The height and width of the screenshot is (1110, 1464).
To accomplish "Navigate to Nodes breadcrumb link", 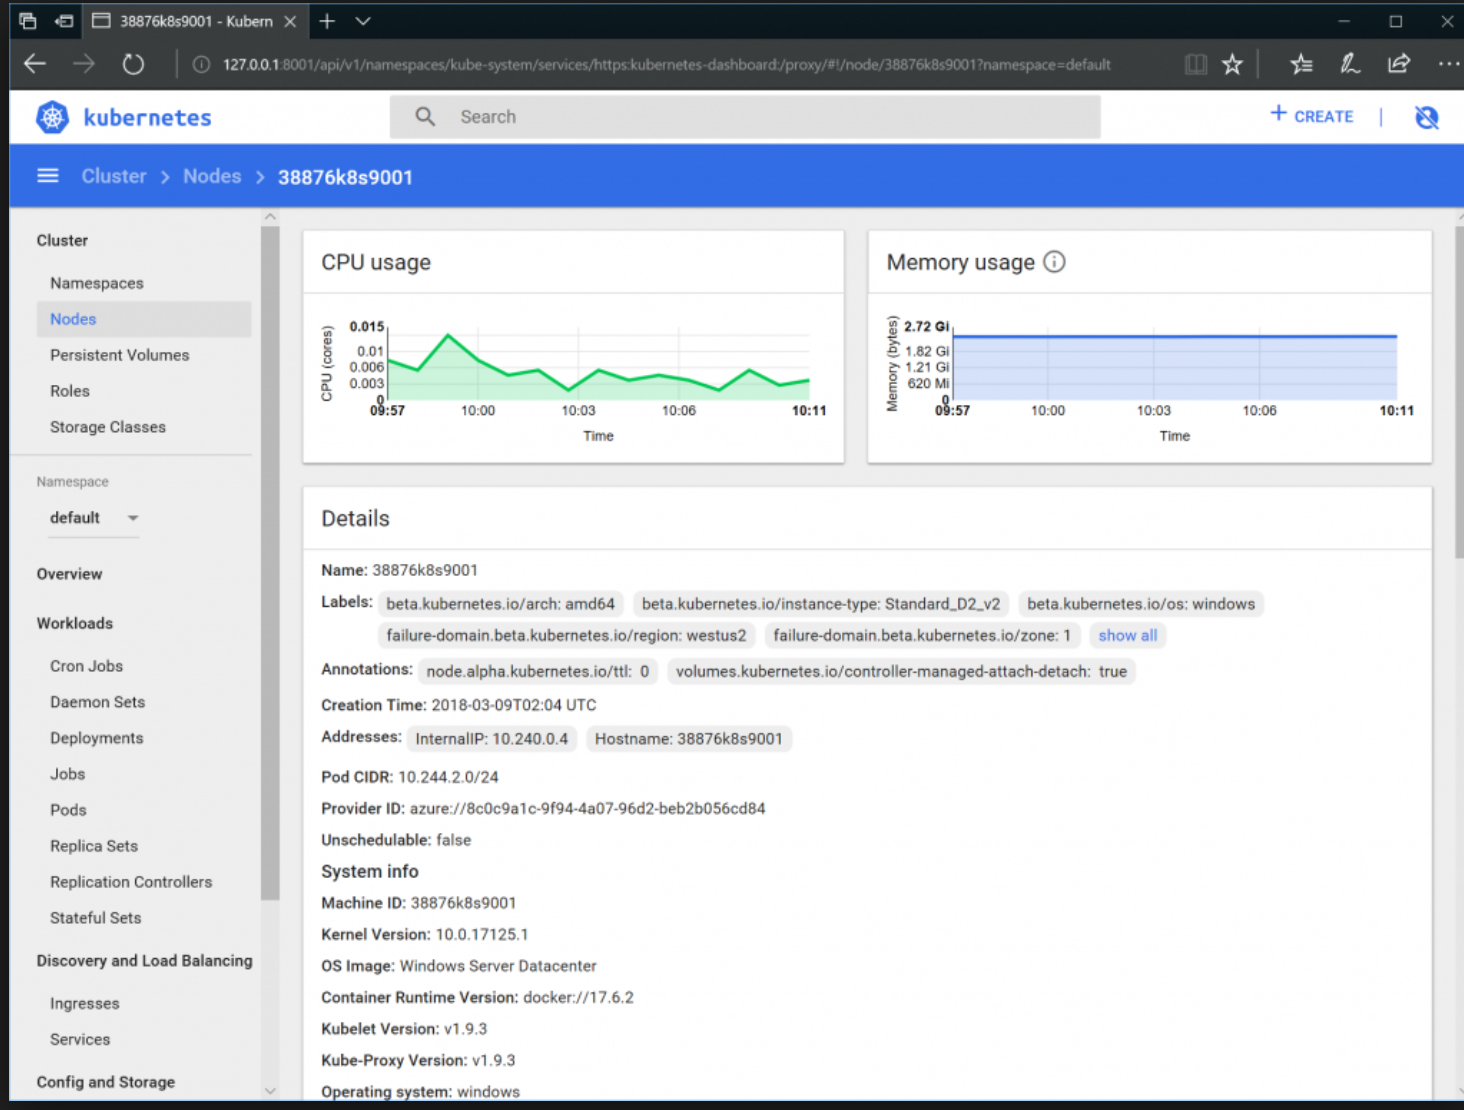I will click(x=211, y=176).
